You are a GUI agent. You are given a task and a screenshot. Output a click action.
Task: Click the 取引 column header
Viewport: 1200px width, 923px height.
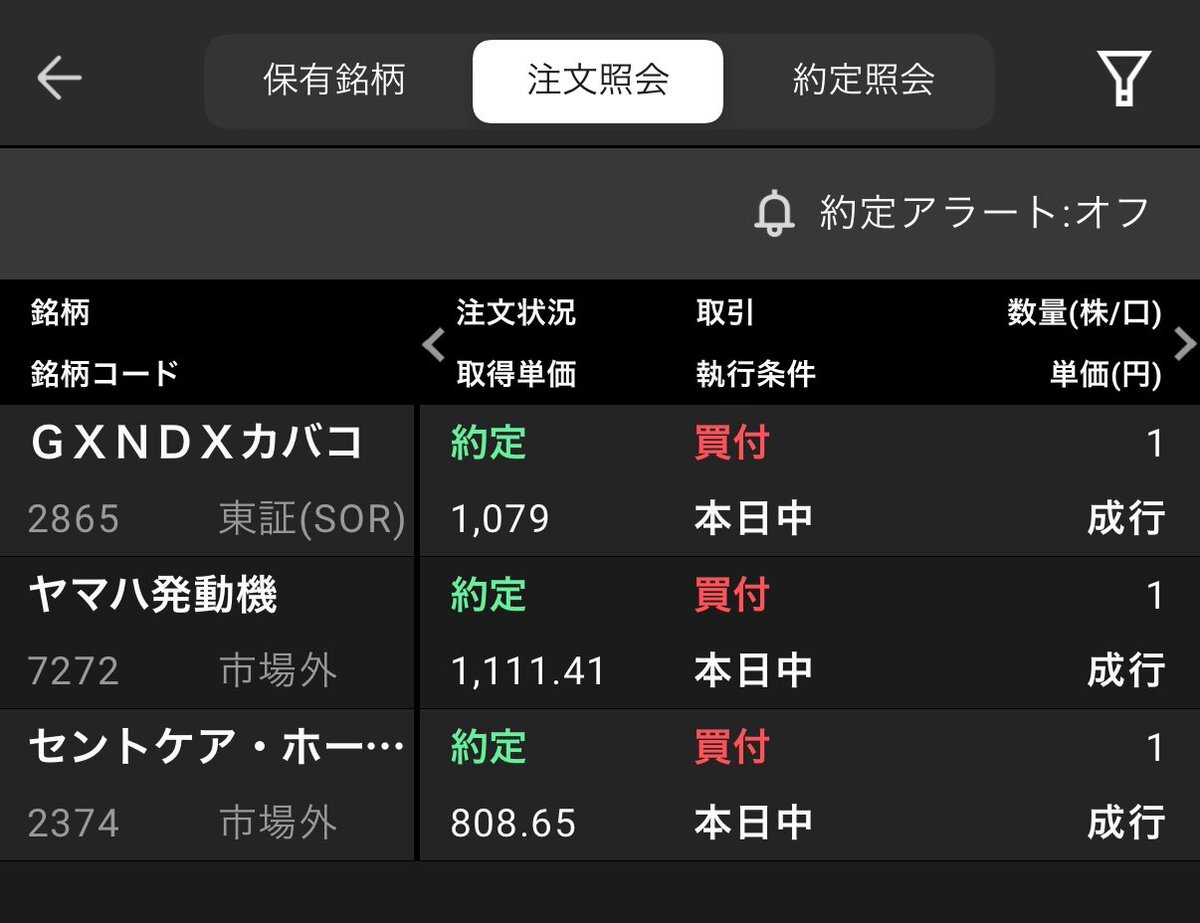coord(725,313)
